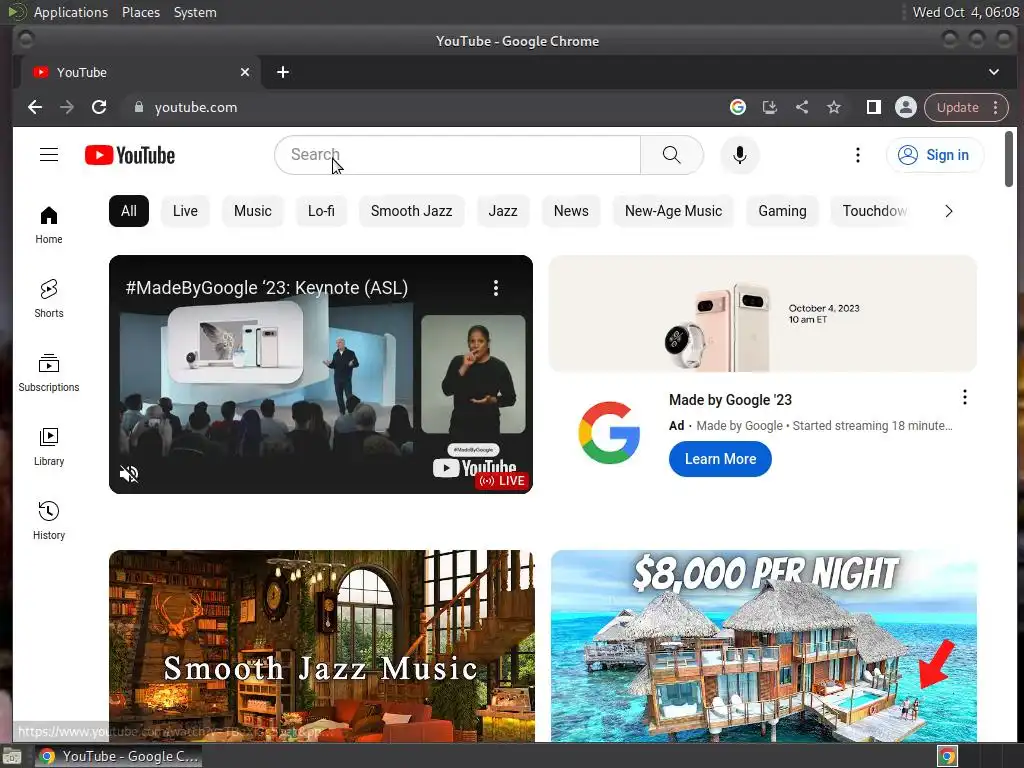Reload the YouTube page
This screenshot has height=768, width=1024.
tap(99, 107)
